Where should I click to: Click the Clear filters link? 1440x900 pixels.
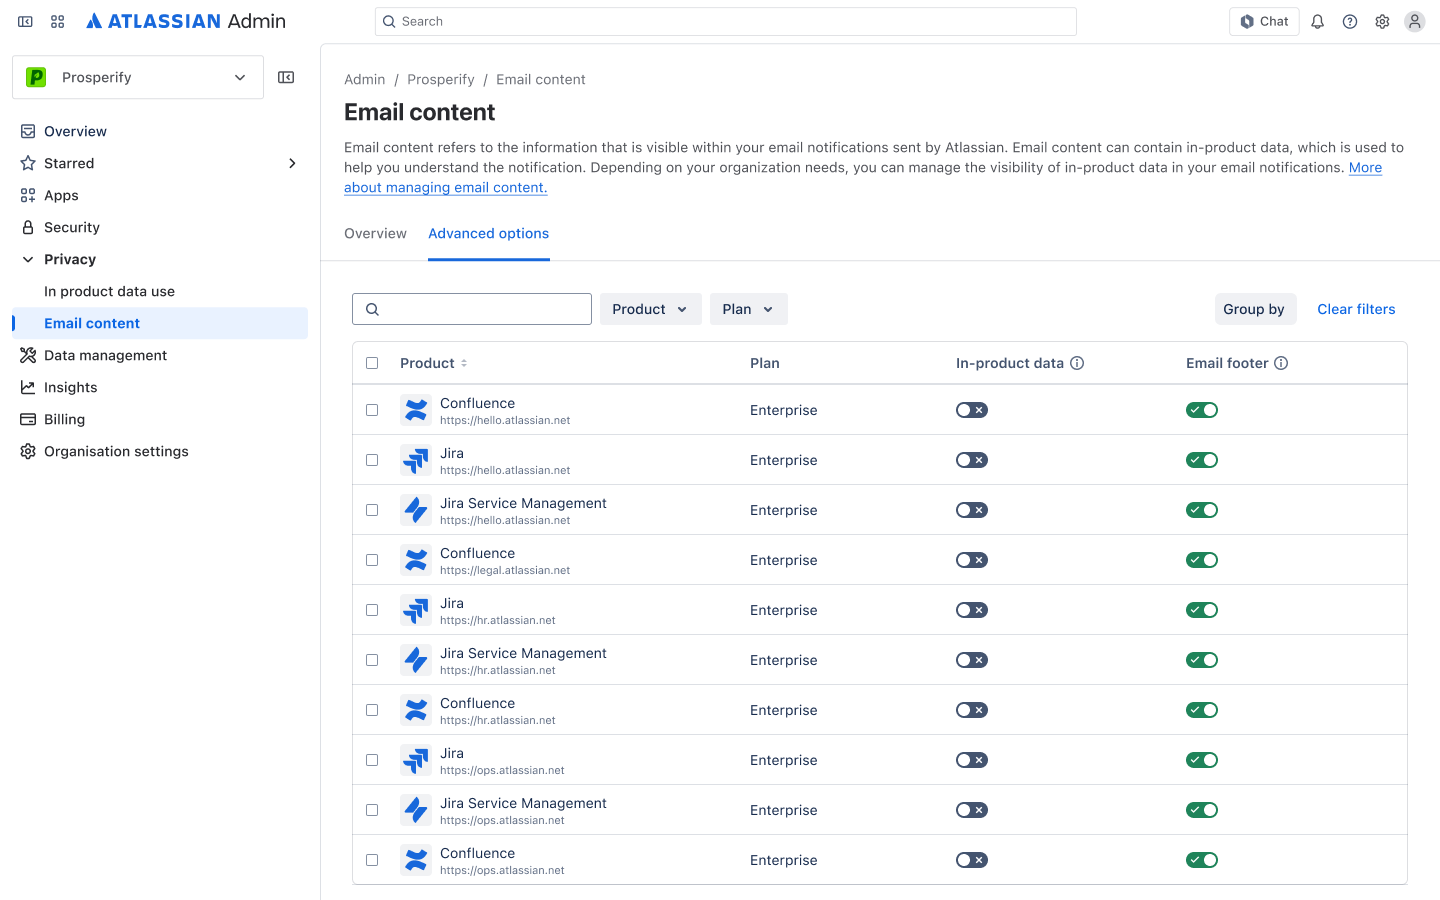1356,309
